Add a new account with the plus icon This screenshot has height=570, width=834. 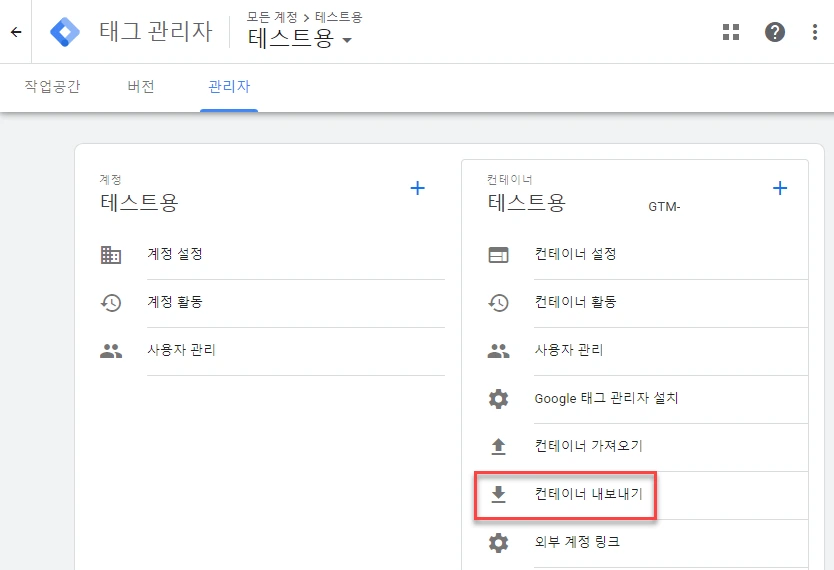(x=418, y=188)
